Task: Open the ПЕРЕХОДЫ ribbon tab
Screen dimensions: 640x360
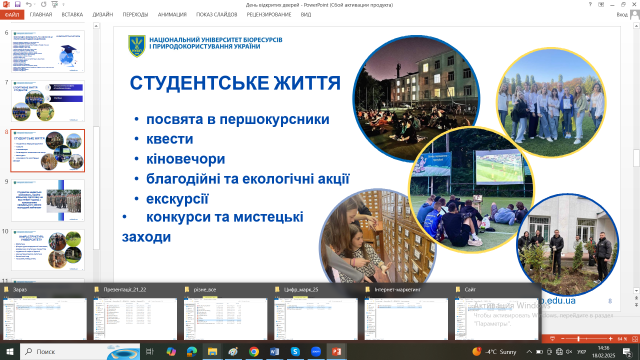Action: 135,15
